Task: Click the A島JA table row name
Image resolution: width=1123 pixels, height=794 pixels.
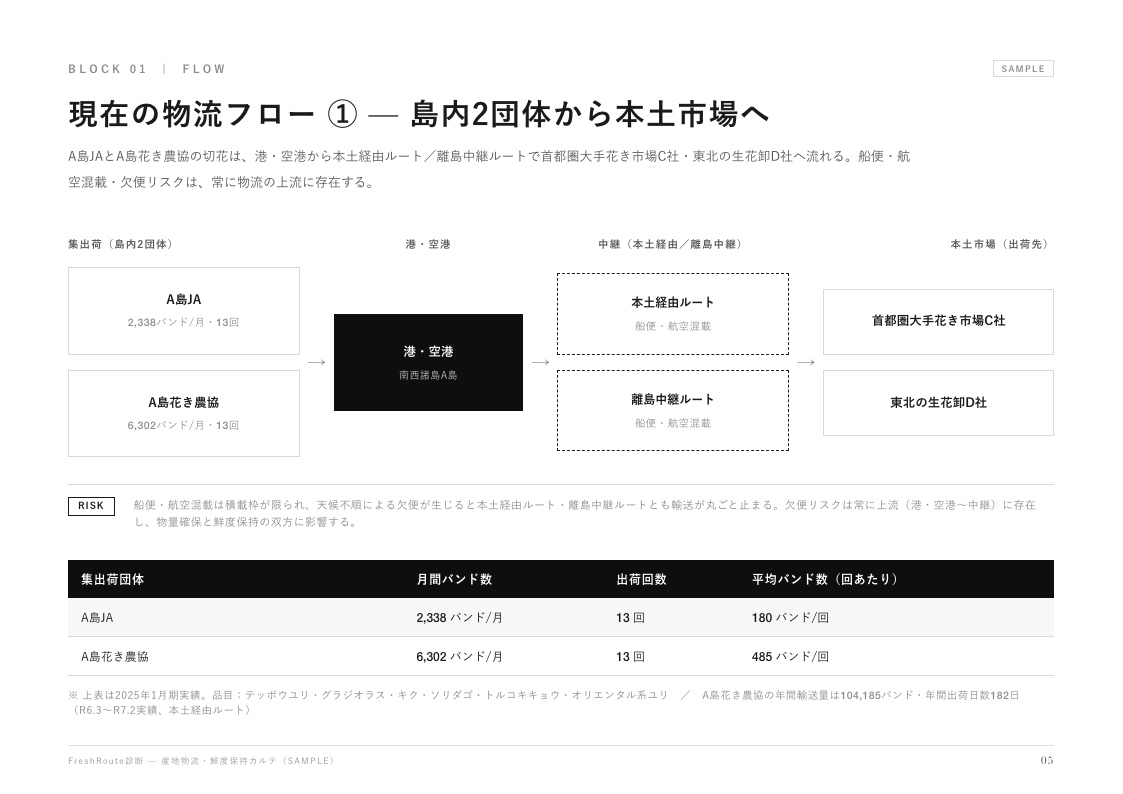Action: pos(97,617)
